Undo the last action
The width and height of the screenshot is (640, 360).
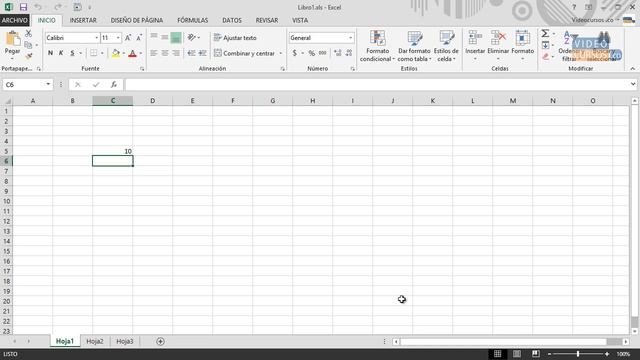(x=38, y=7)
